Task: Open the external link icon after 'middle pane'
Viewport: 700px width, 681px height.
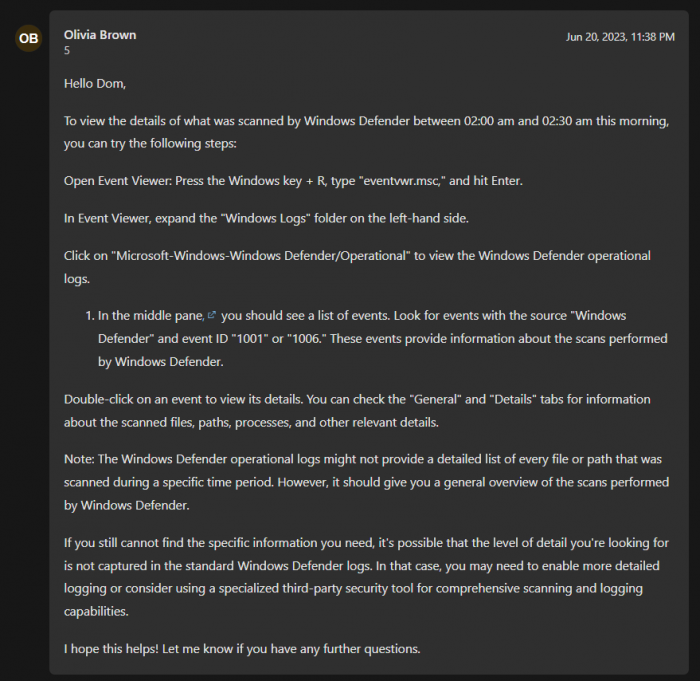Action: [212, 315]
